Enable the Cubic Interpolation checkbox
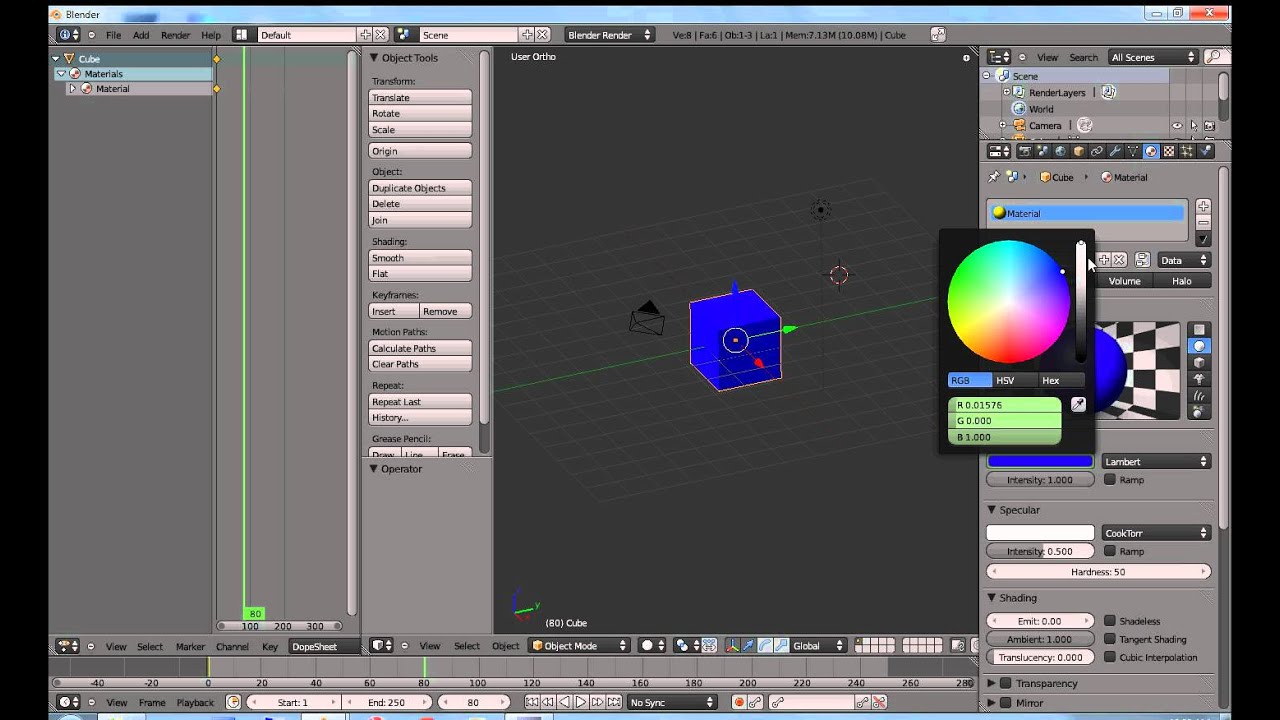Image resolution: width=1280 pixels, height=720 pixels. click(1110, 657)
